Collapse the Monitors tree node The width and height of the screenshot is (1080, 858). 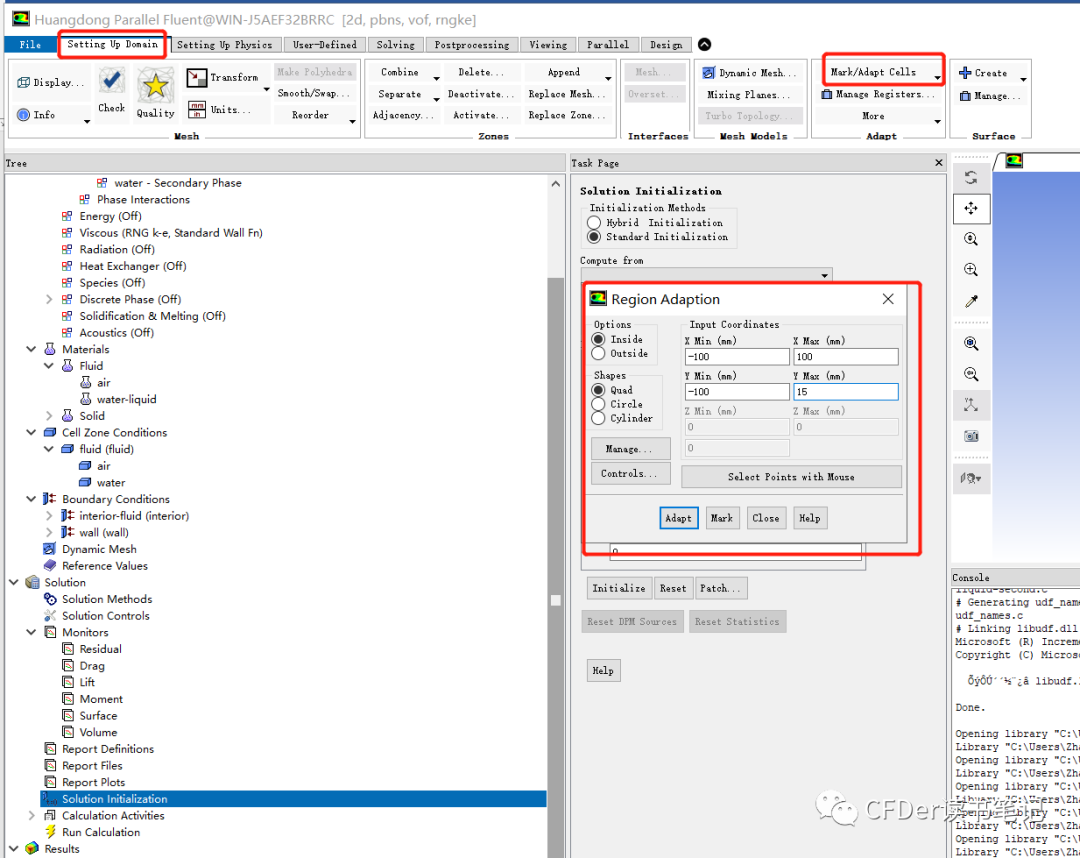click(x=31, y=632)
